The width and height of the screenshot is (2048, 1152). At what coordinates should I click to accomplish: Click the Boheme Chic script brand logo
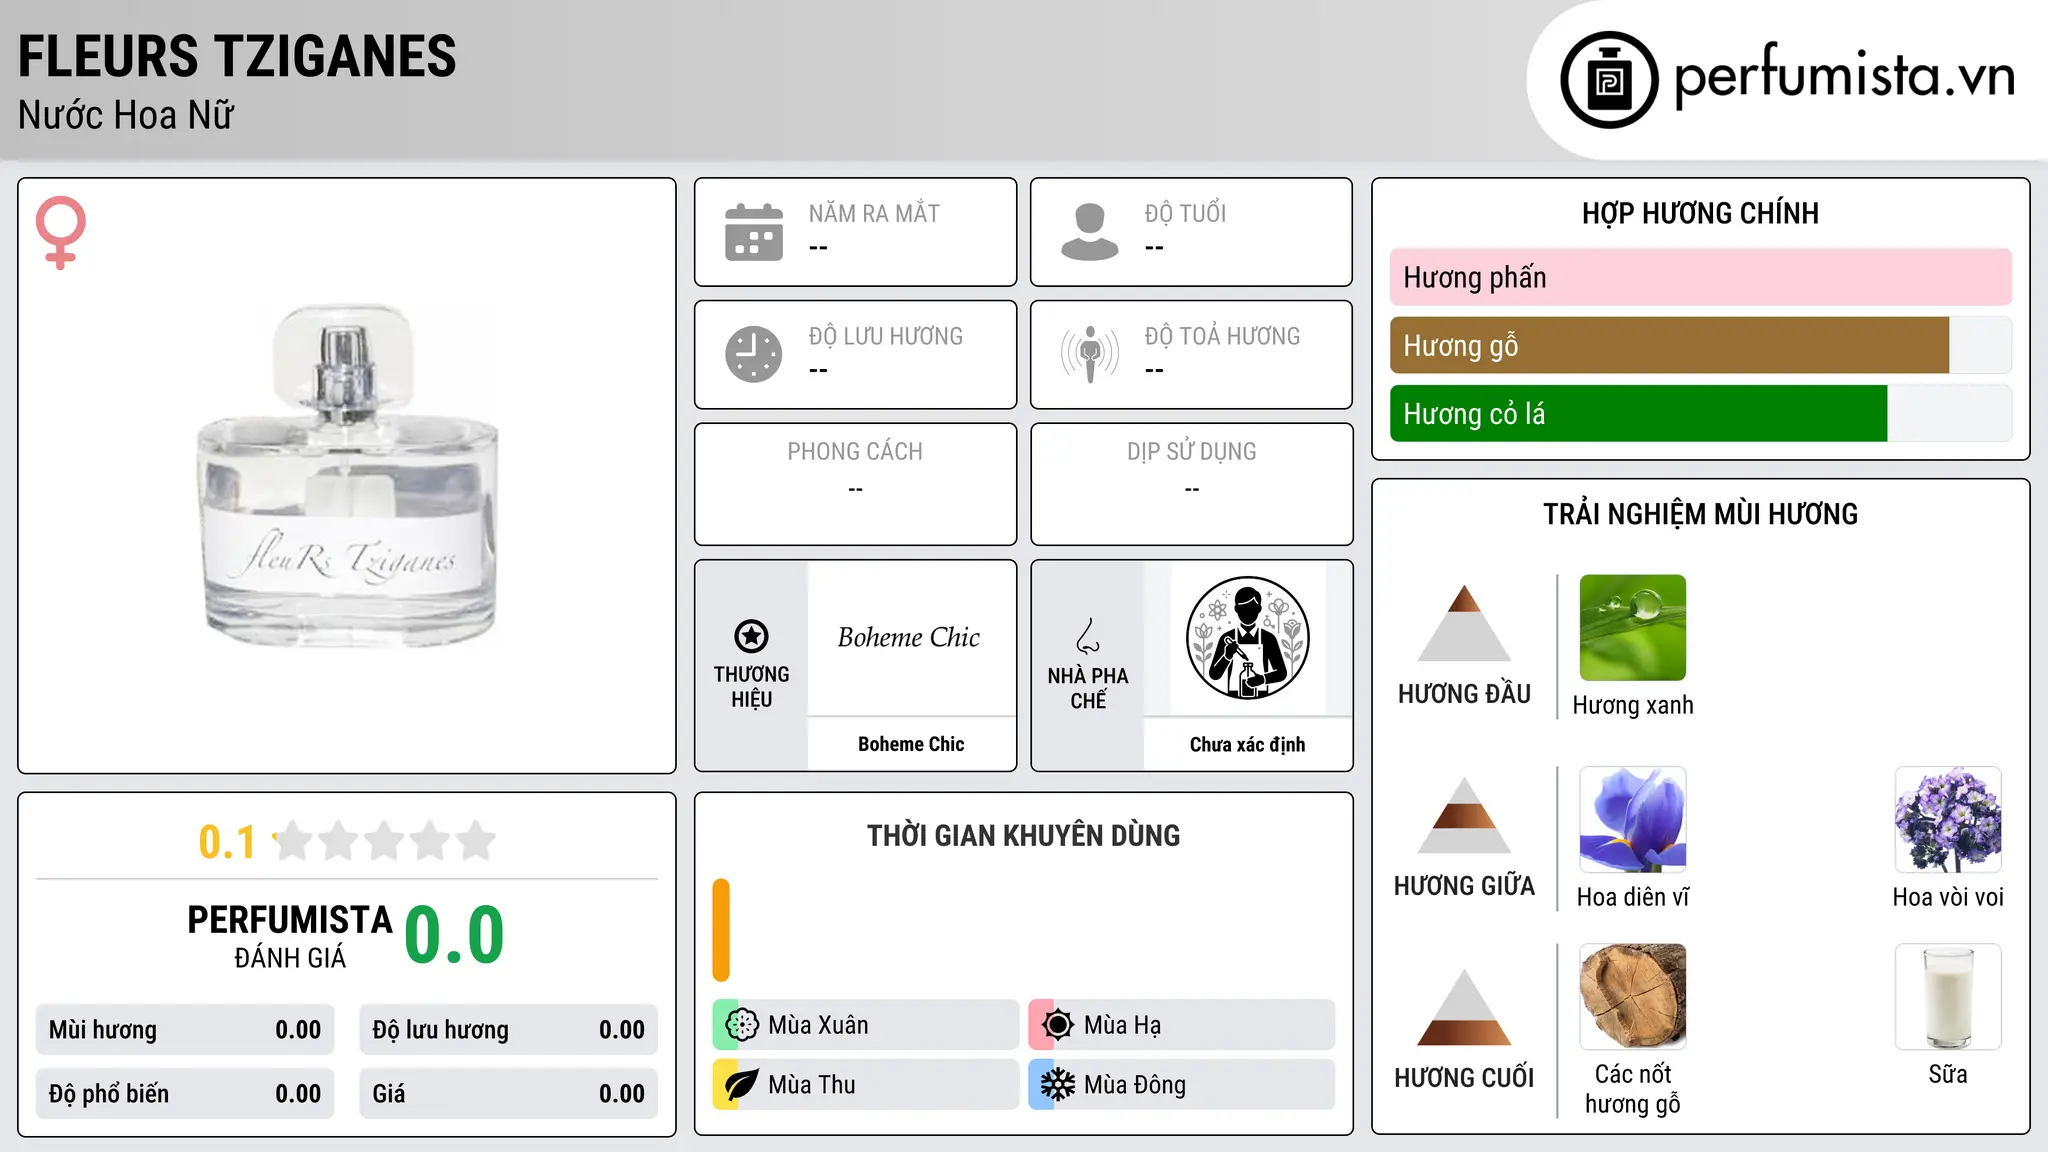click(x=909, y=637)
